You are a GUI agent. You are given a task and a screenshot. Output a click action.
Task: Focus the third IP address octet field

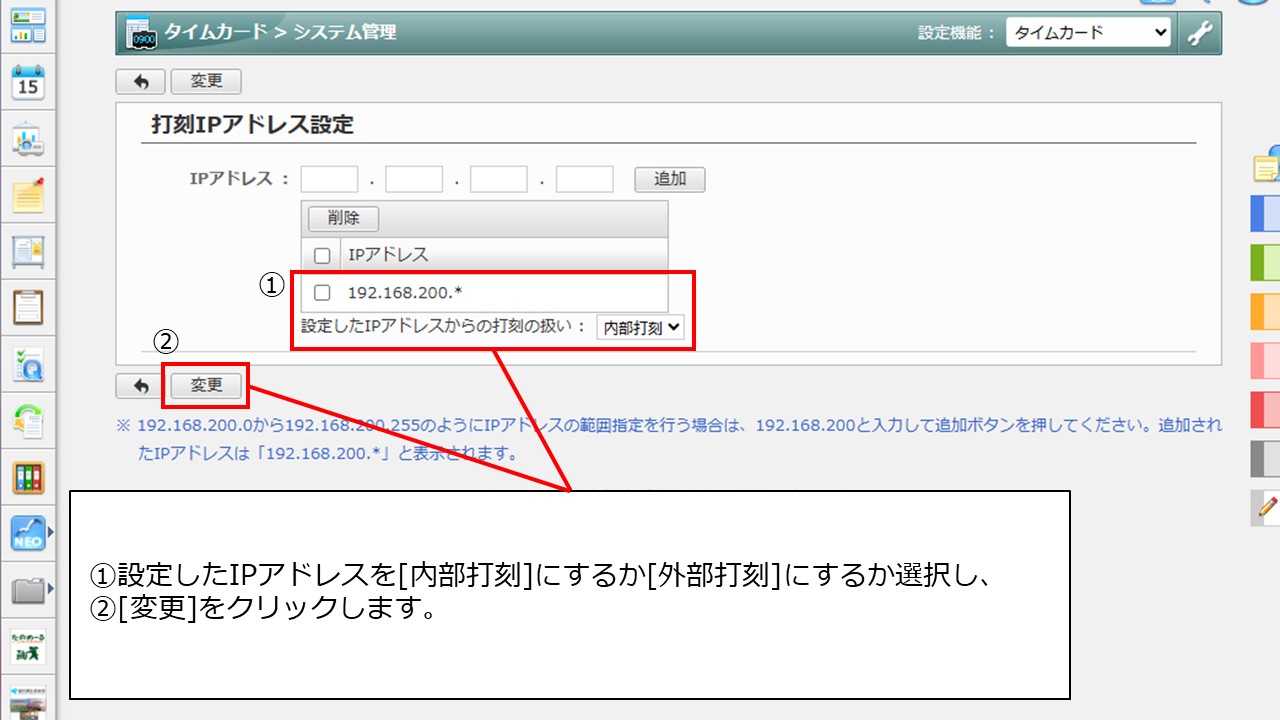[499, 180]
